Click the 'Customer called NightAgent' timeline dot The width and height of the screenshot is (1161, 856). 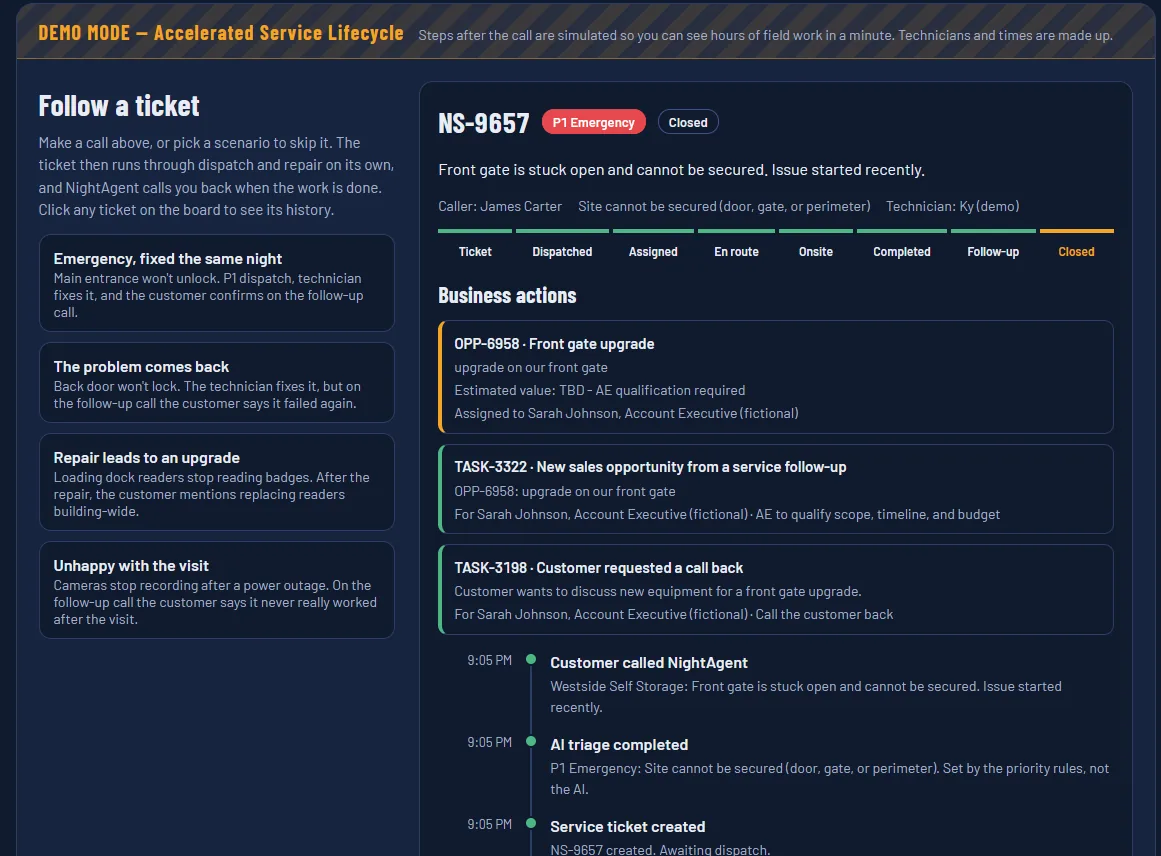(x=531, y=659)
